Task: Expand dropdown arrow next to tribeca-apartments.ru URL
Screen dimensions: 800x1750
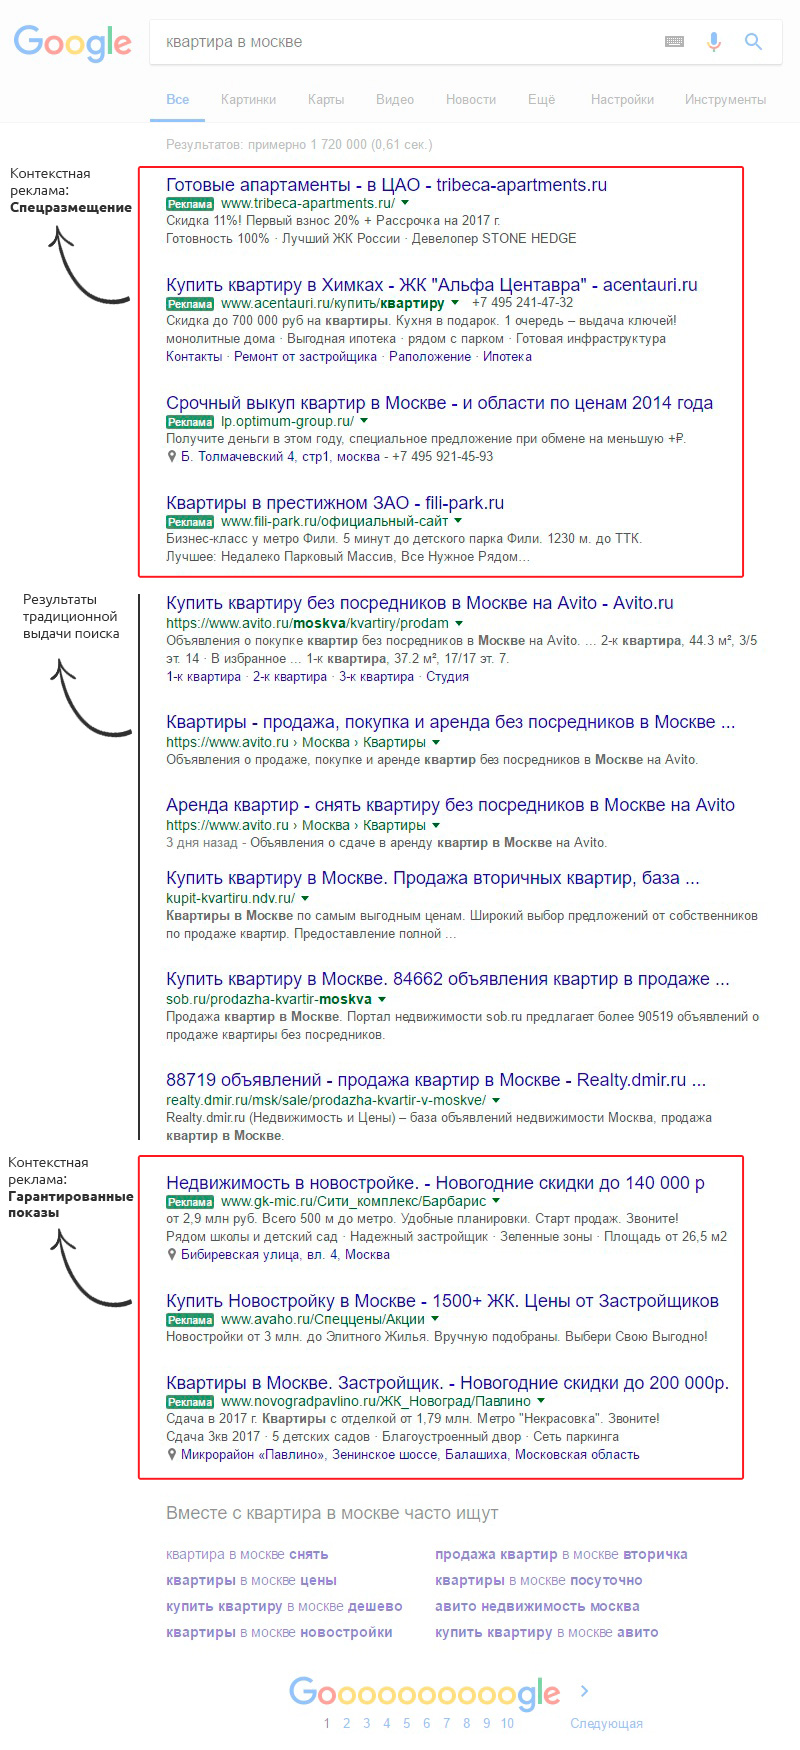Action: tap(405, 203)
